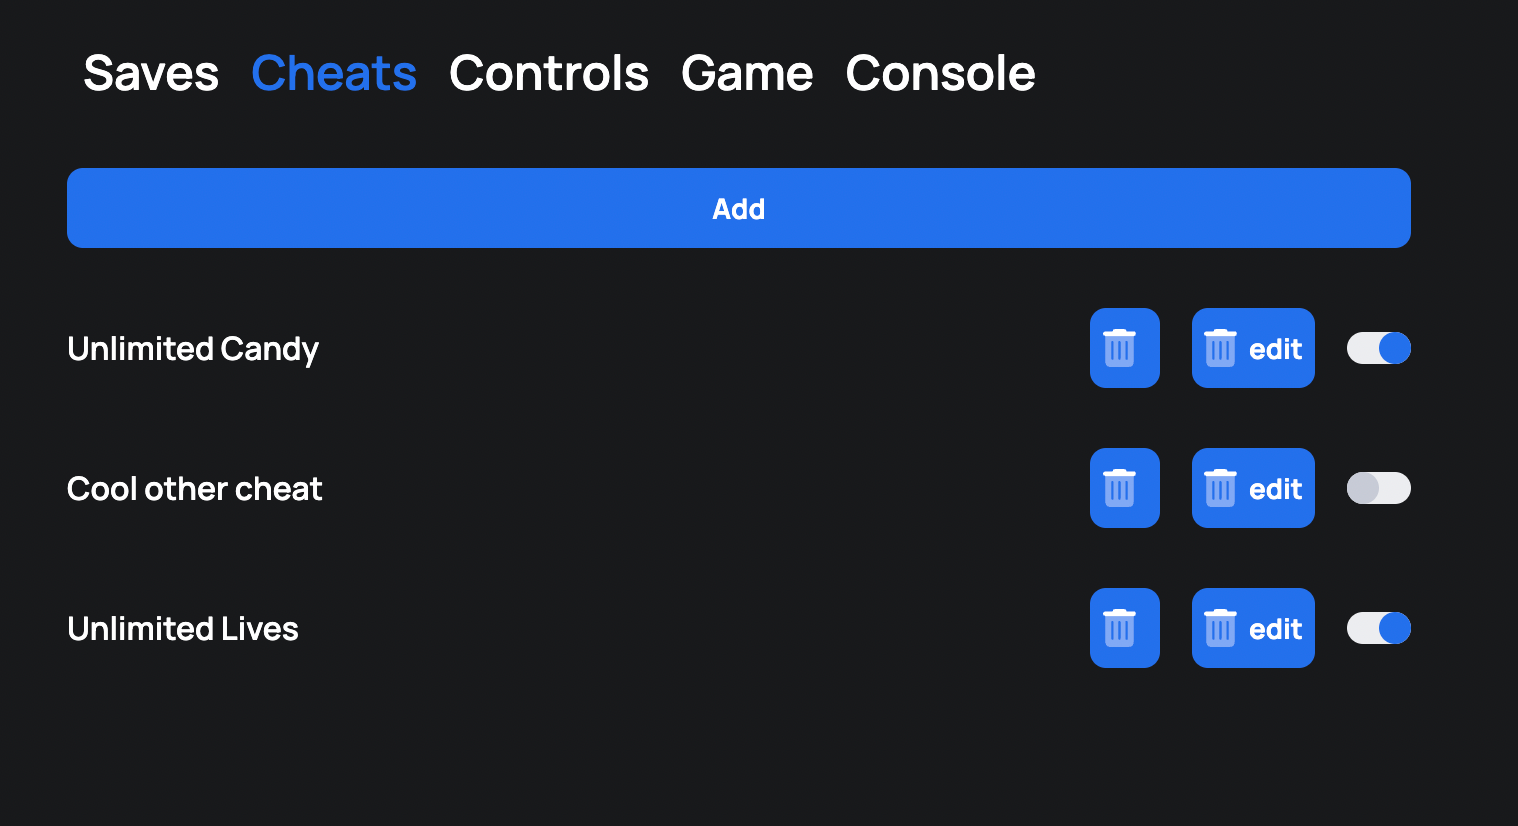1518x826 pixels.
Task: Click the trash icon inside Unlimited Lives edit button
Action: [x=1220, y=628]
